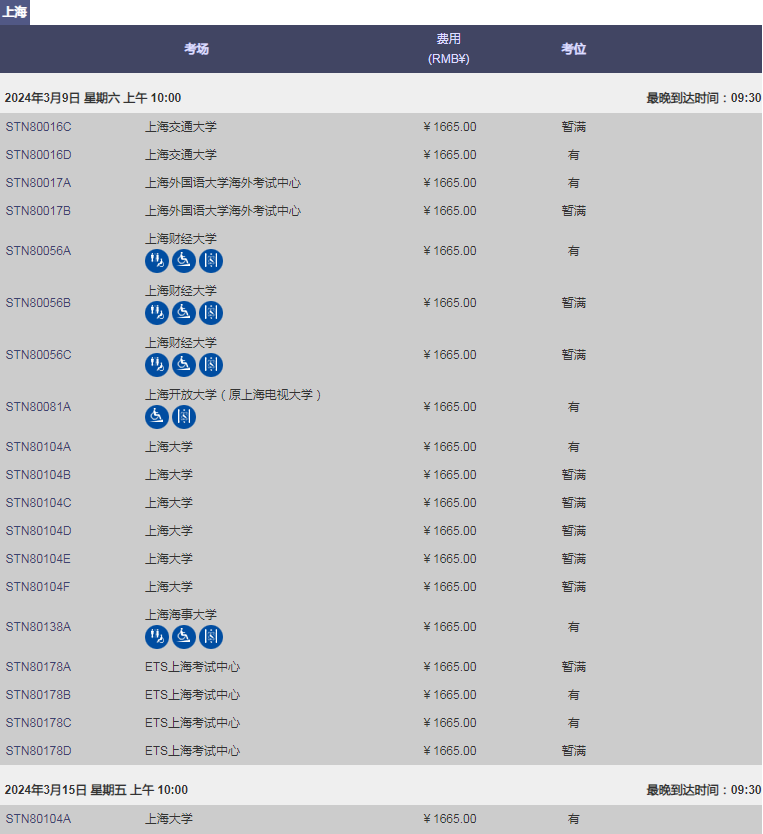Image resolution: width=763 pixels, height=834 pixels.
Task: Click the accessible restroom icon under 上海海事大学
Action: click(x=157, y=637)
